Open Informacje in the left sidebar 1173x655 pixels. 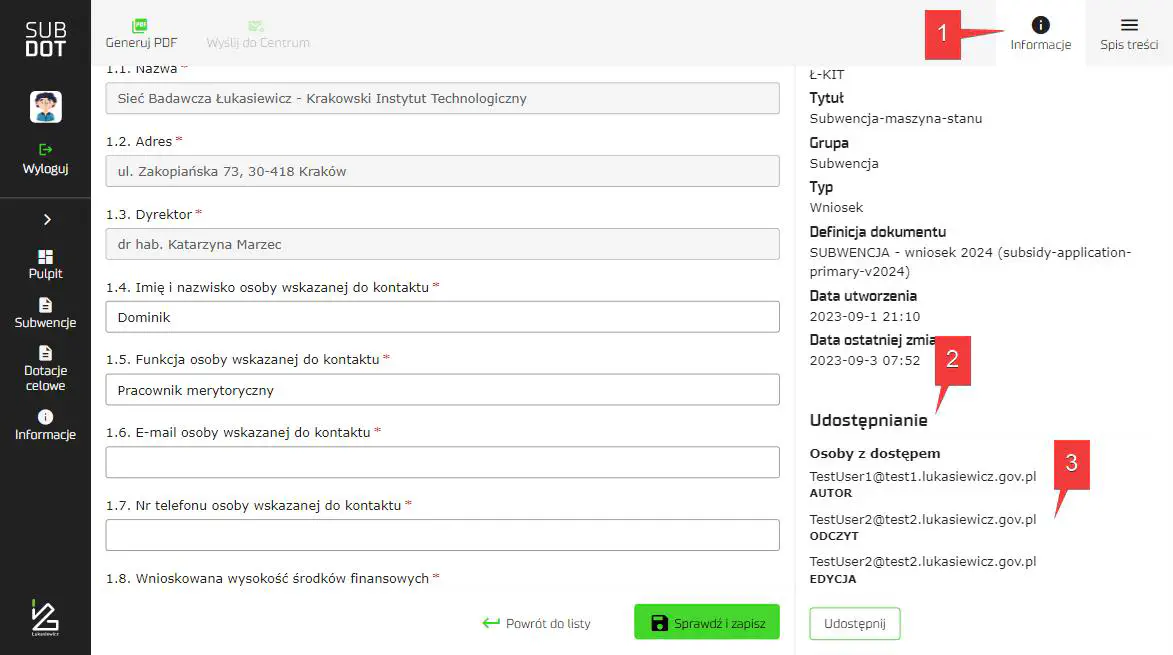point(45,425)
